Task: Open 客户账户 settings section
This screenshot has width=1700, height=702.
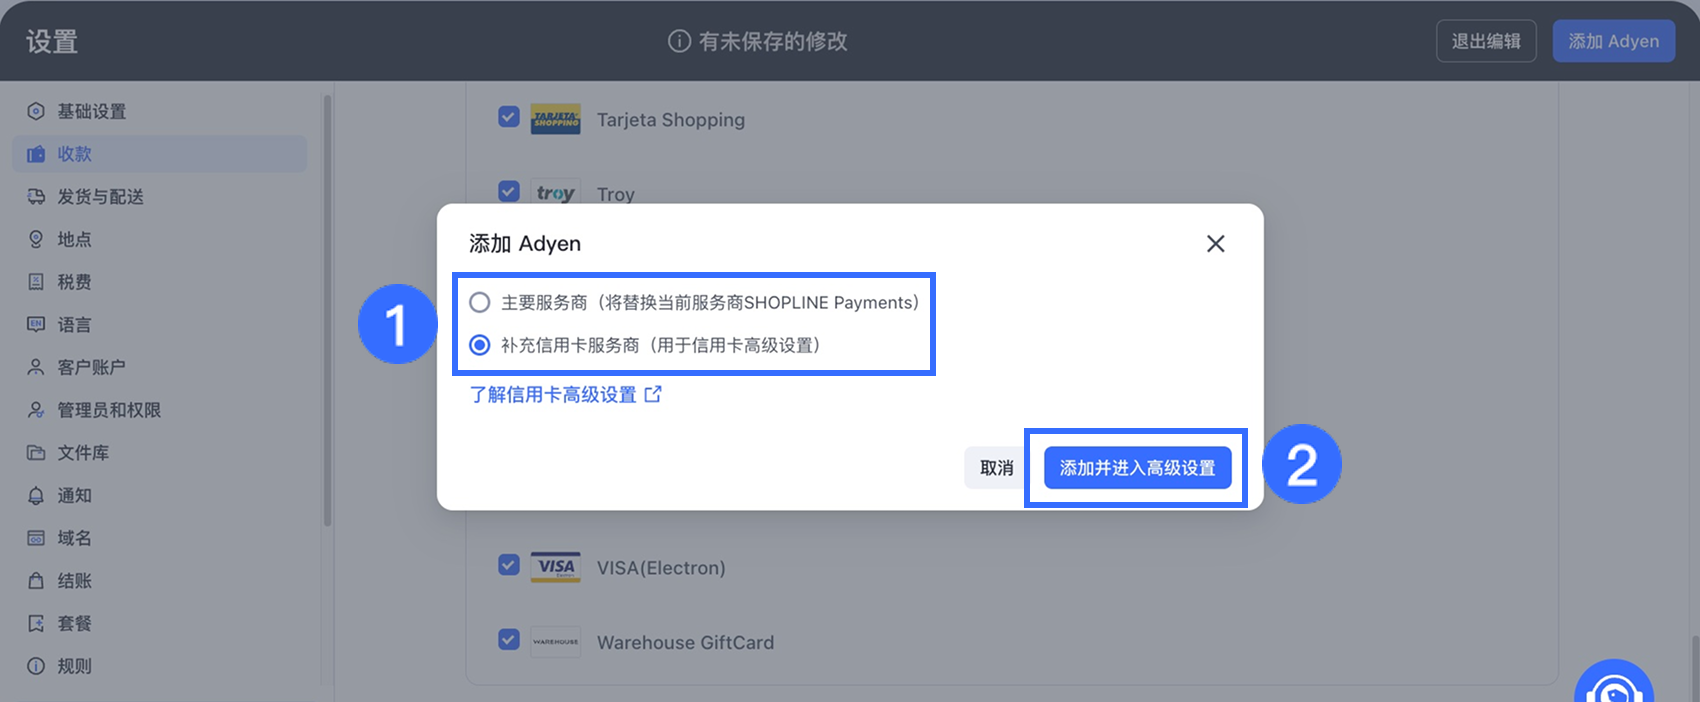Action: 160,367
